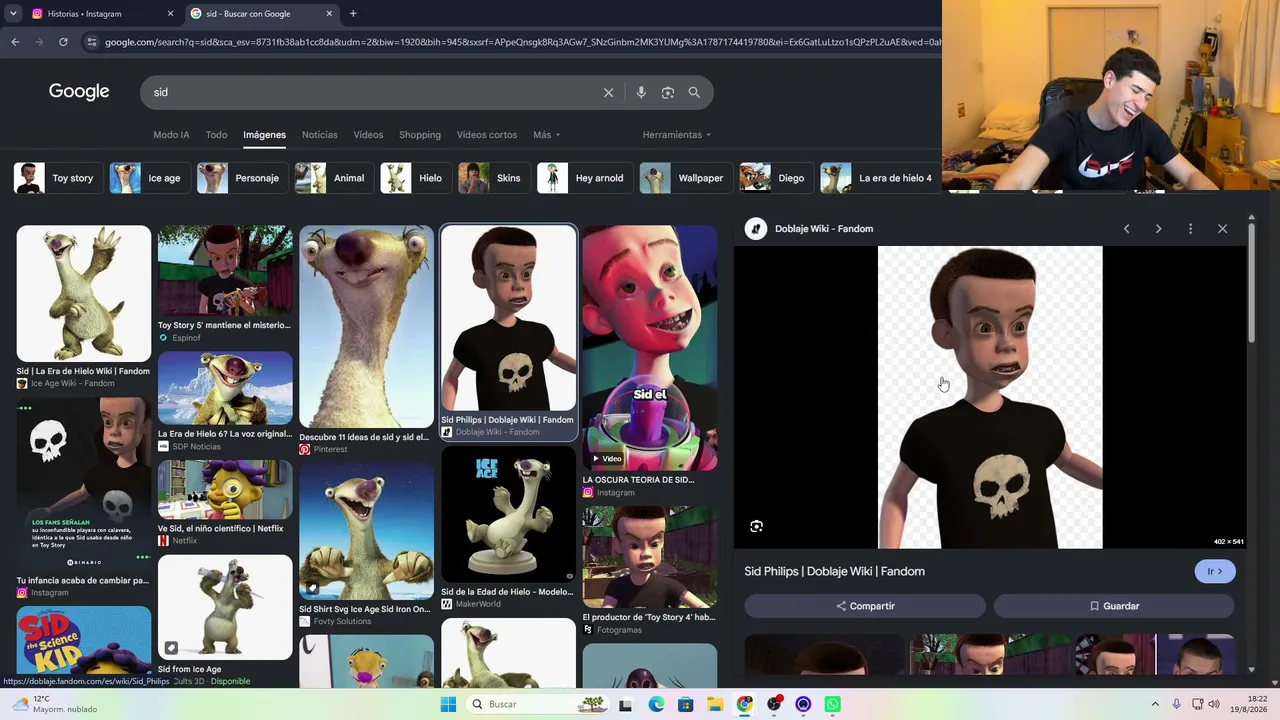Viewport: 1280px width, 720px height.
Task: Filter images by the Wallpaper chip
Action: pyautogui.click(x=685, y=178)
